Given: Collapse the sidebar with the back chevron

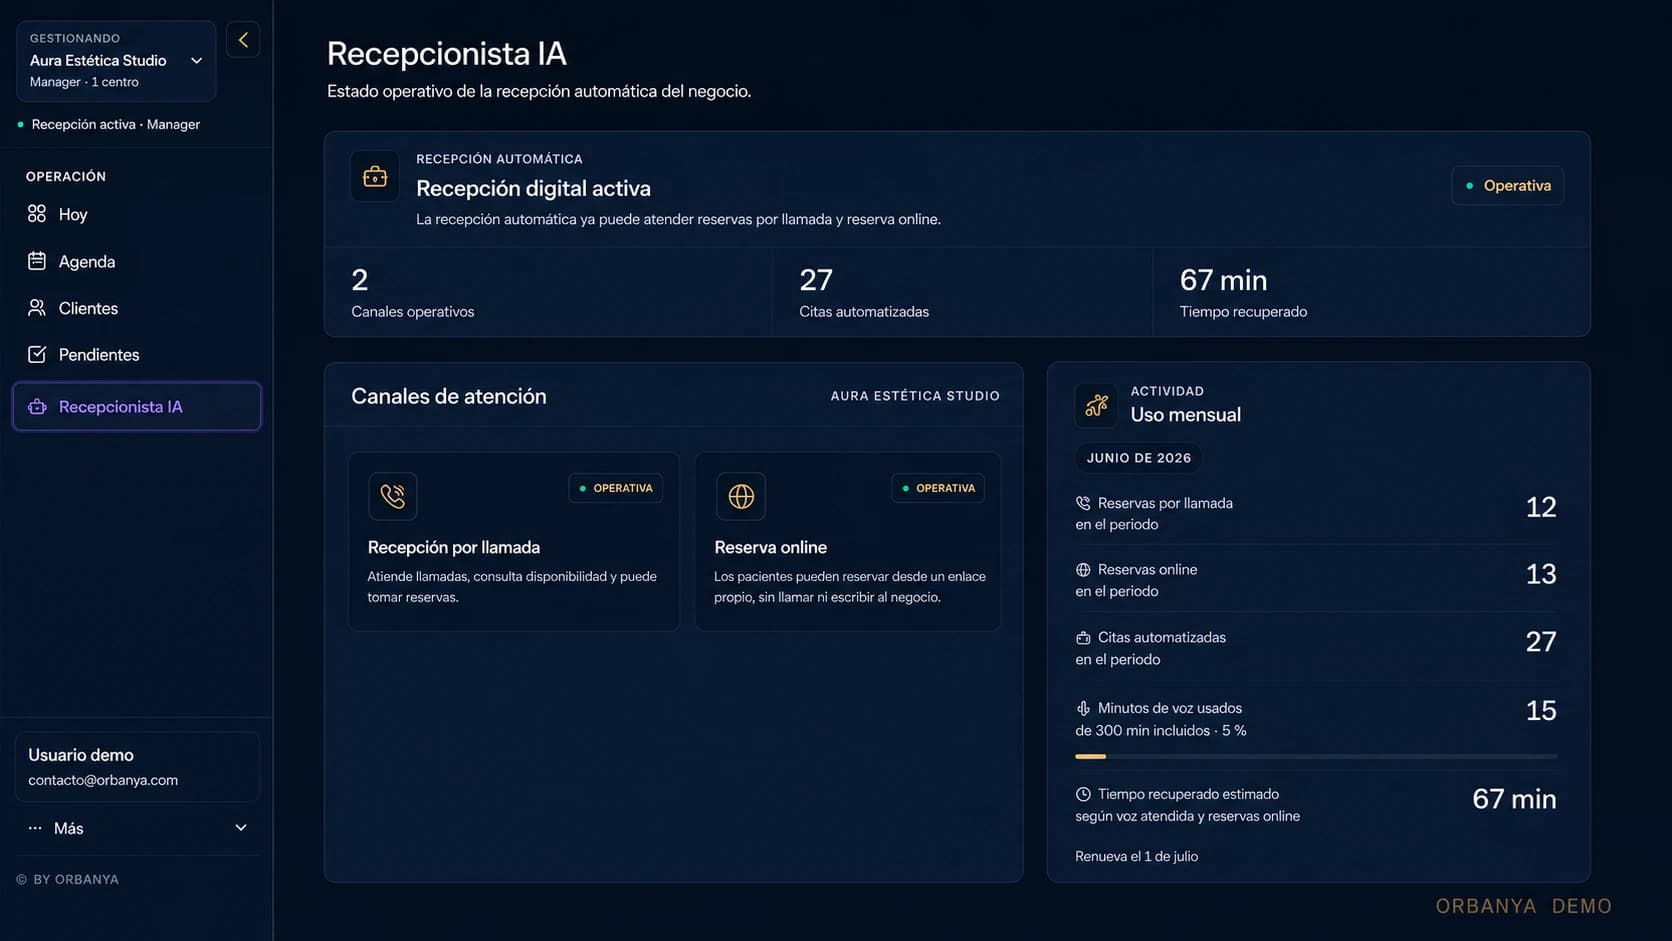Looking at the screenshot, I should 243,40.
